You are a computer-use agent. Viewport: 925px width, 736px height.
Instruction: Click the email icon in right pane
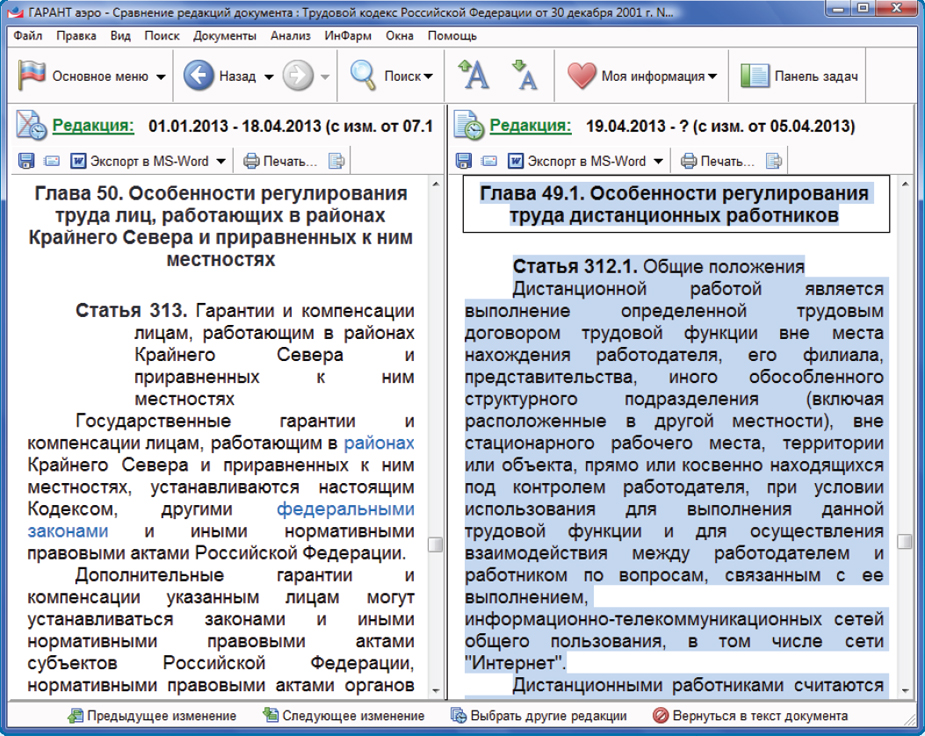[x=489, y=160]
